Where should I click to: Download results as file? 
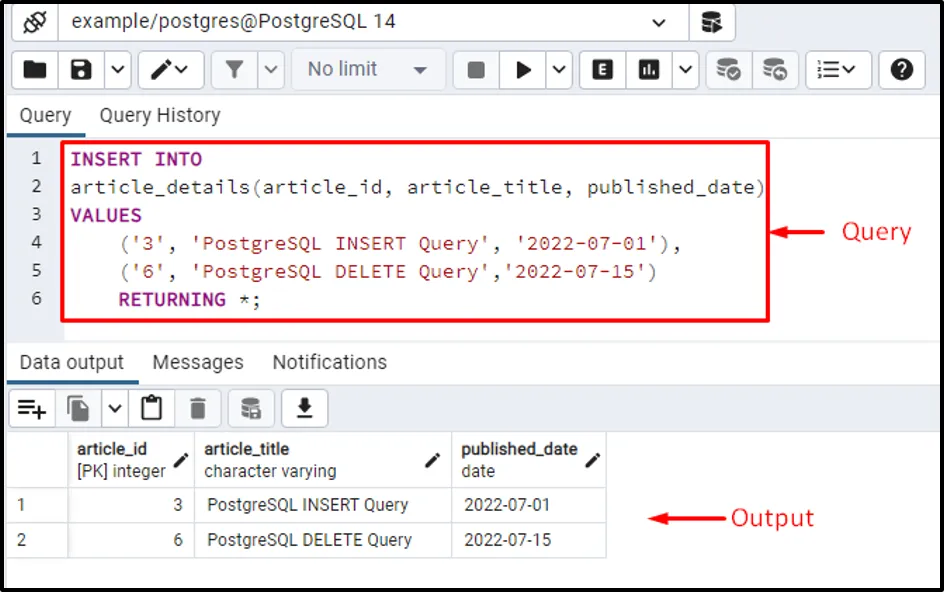[305, 408]
